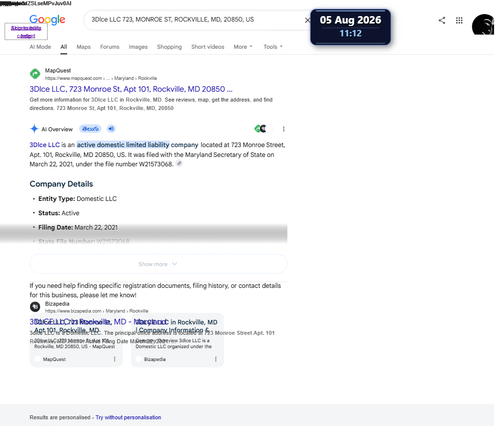The image size is (500, 426).
Task: Open the account profile avatar
Action: (x=483, y=24)
